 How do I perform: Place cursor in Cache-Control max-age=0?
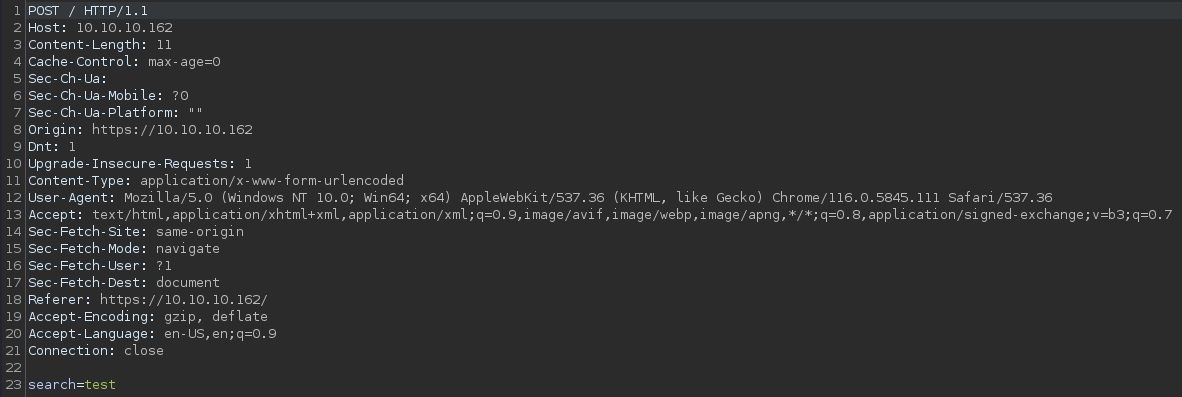(x=184, y=62)
